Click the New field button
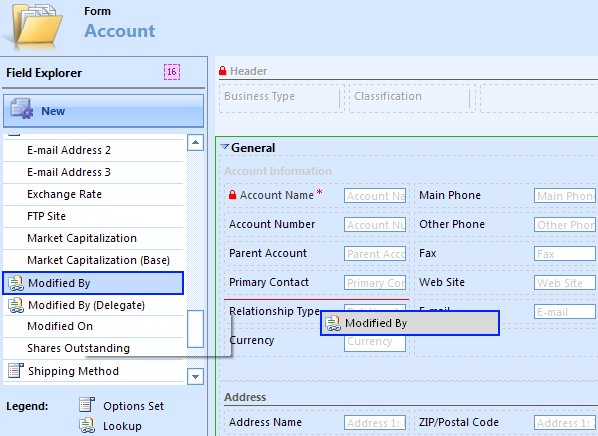598x436 pixels. click(x=103, y=111)
